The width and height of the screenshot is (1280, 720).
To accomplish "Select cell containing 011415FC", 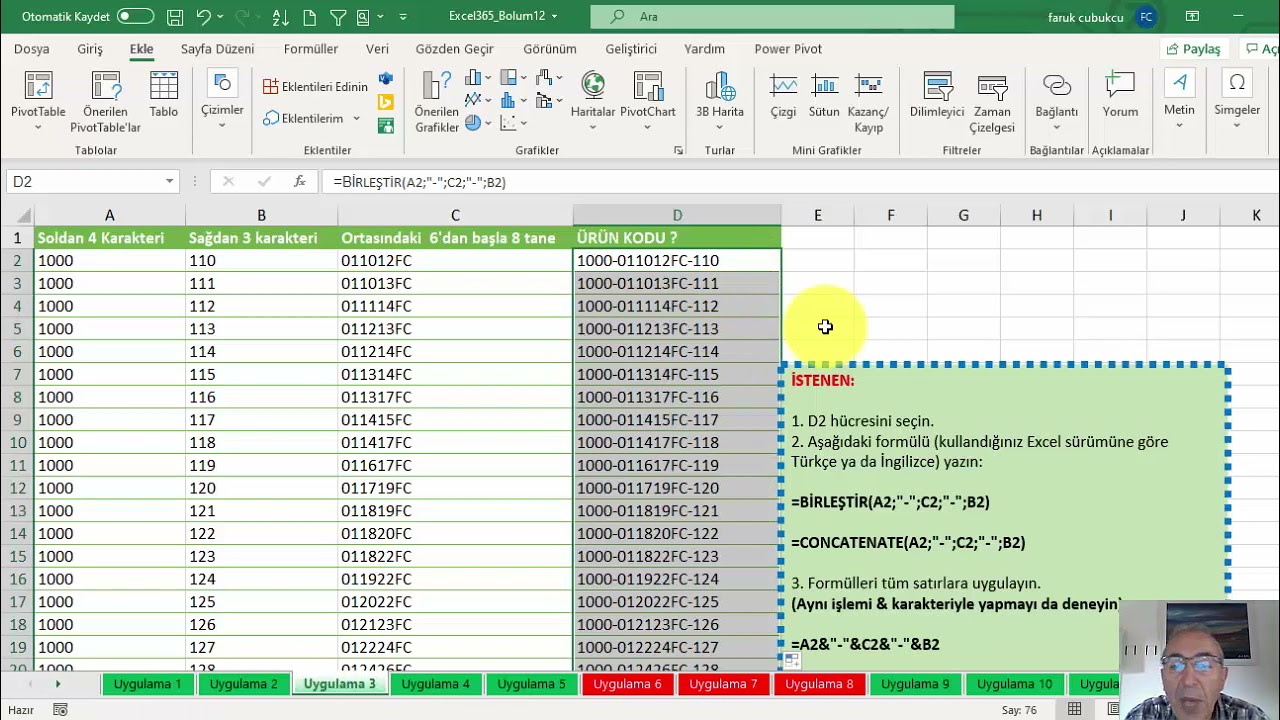I will 455,420.
